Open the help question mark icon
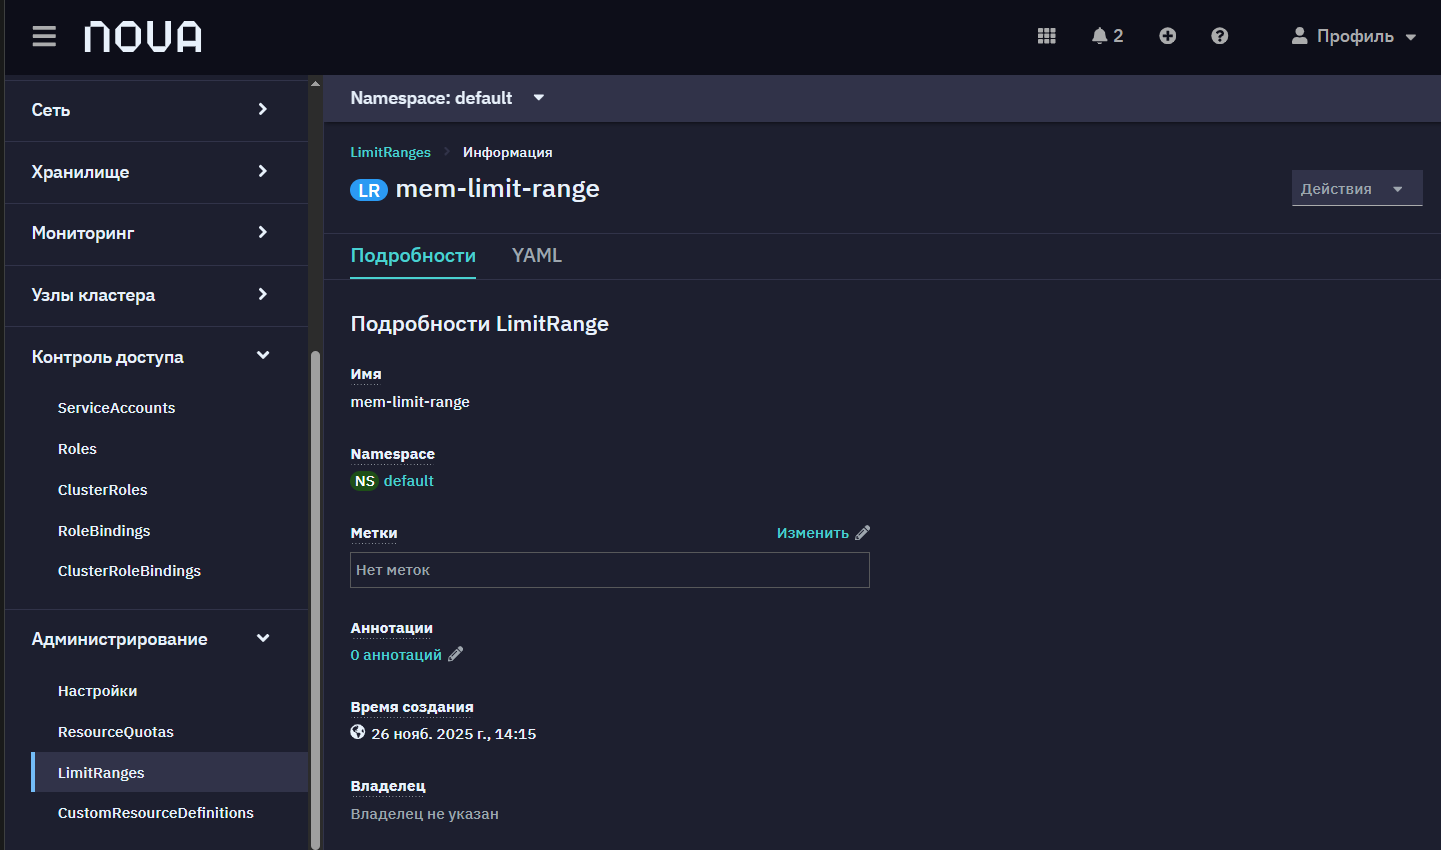This screenshot has width=1441, height=850. 1220,36
